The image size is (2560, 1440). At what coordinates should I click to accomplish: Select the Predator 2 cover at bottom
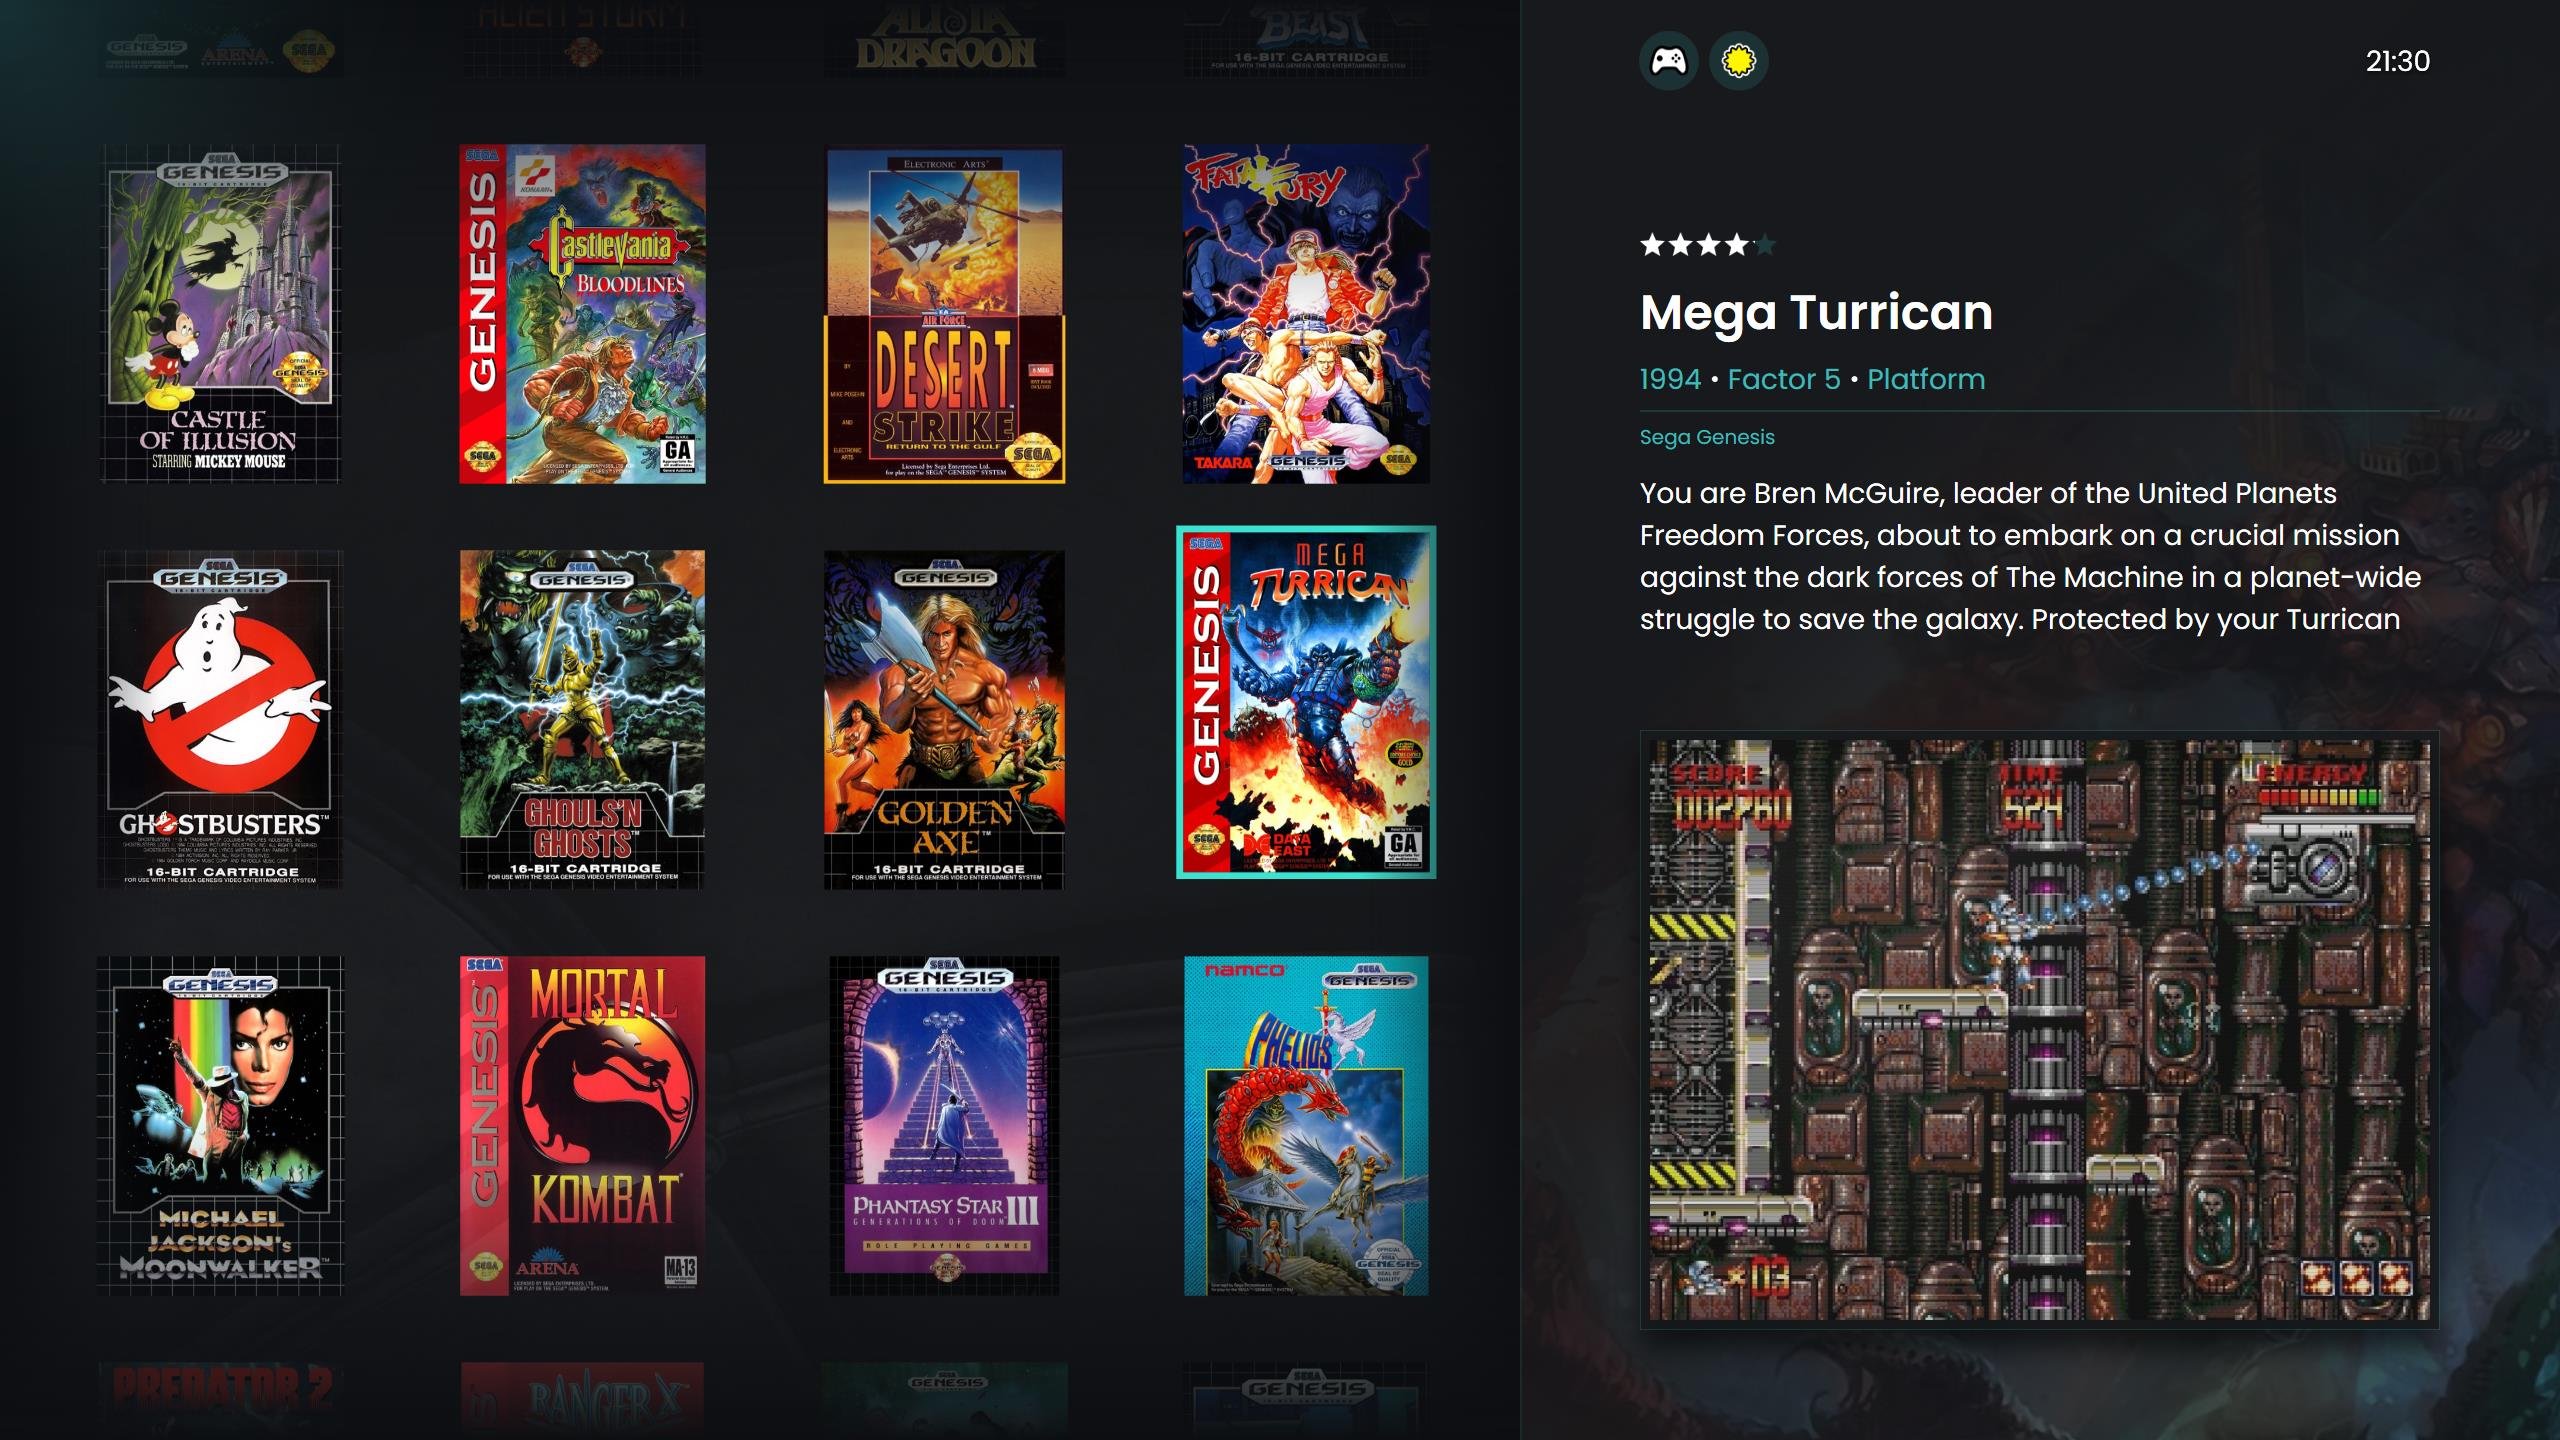[x=220, y=1400]
